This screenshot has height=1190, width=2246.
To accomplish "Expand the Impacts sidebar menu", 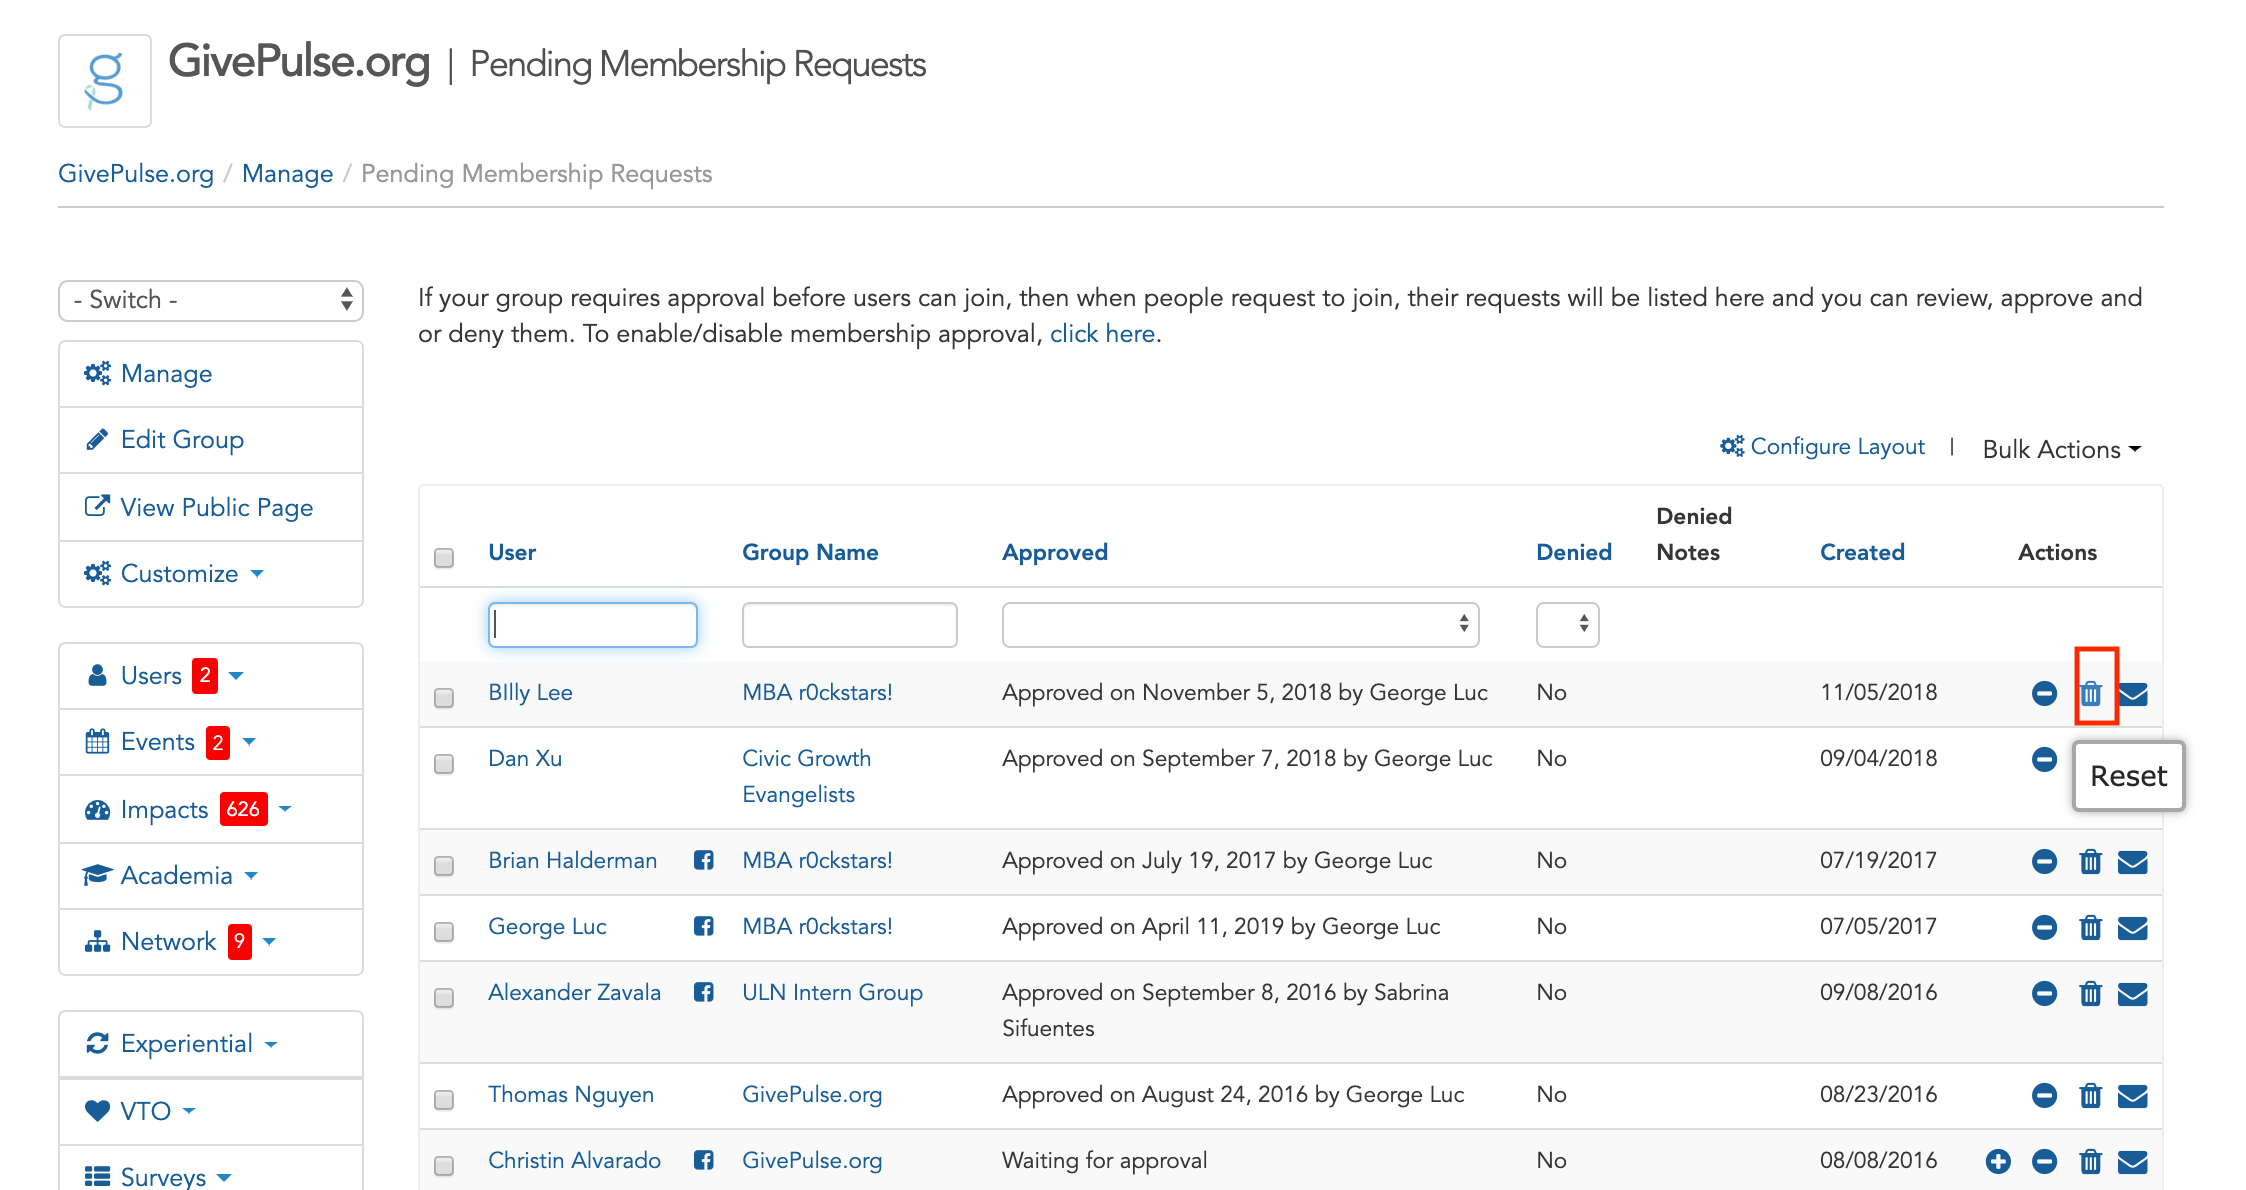I will (x=211, y=809).
